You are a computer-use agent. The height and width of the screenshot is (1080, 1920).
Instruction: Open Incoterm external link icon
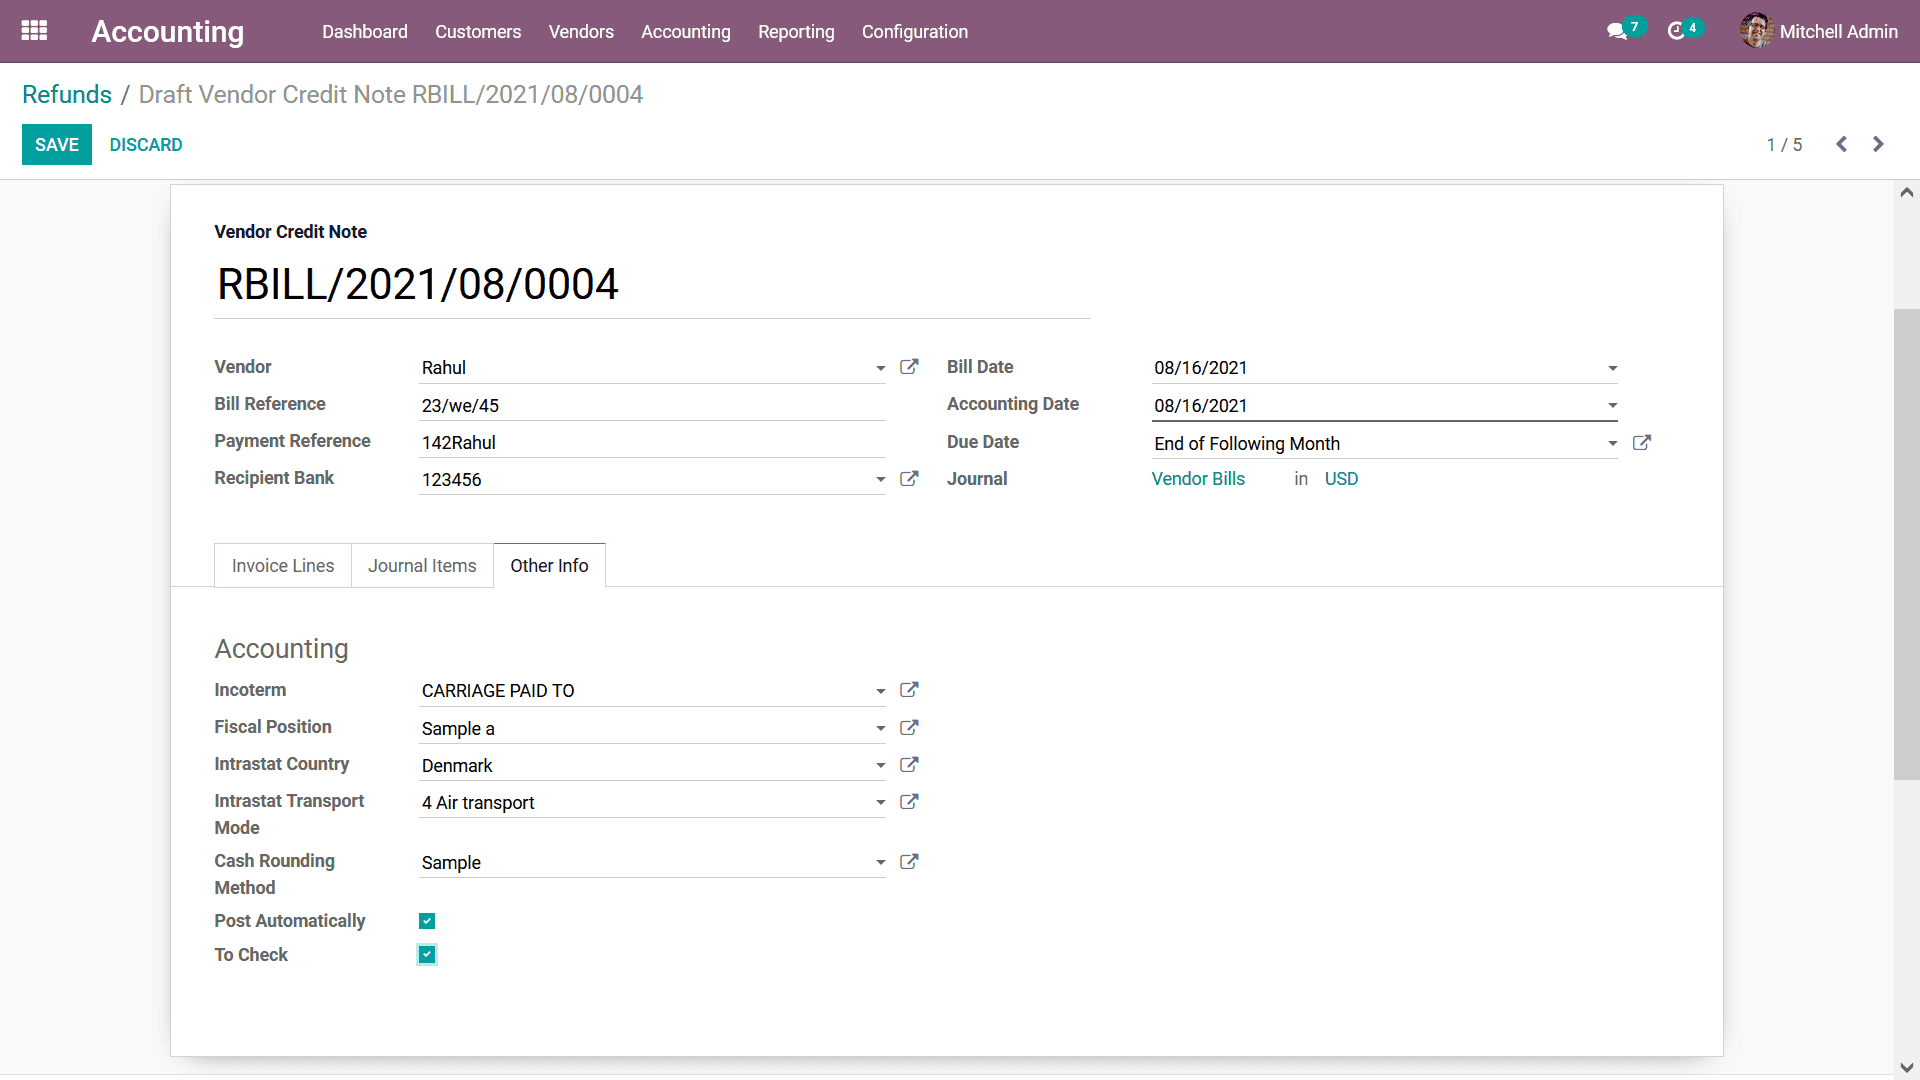[x=909, y=690]
